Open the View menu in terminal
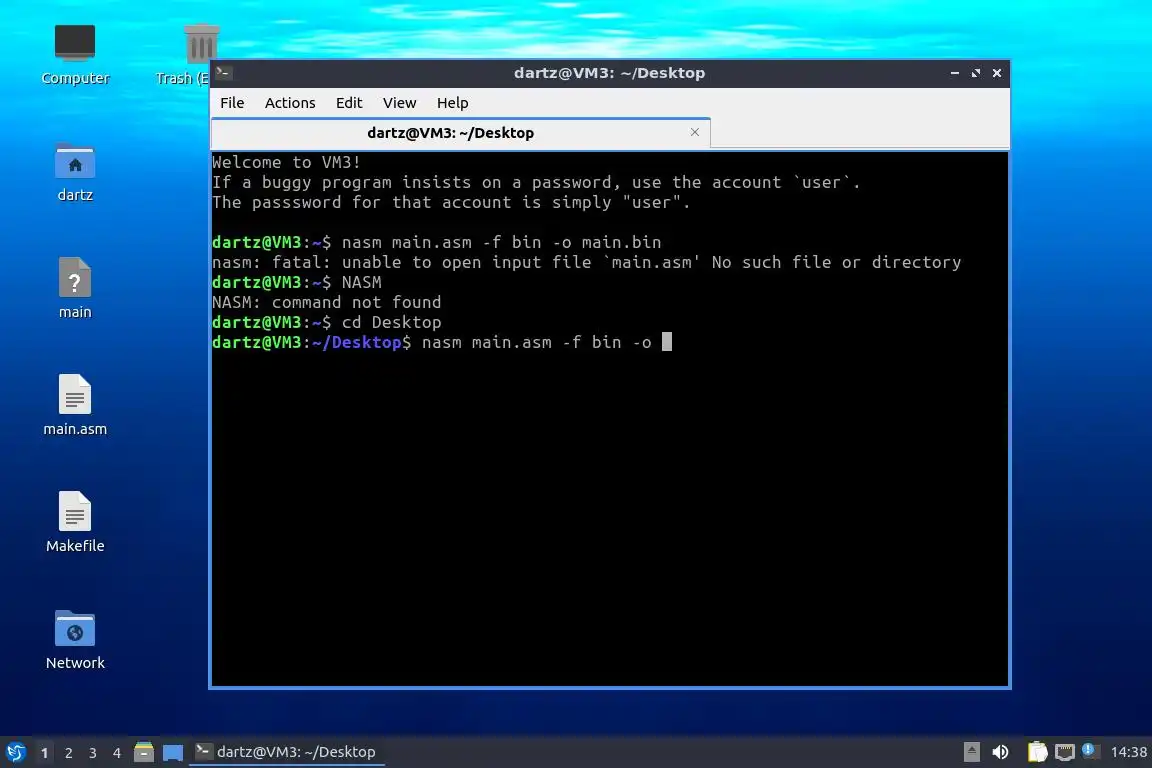Viewport: 1152px width, 768px height. click(399, 103)
